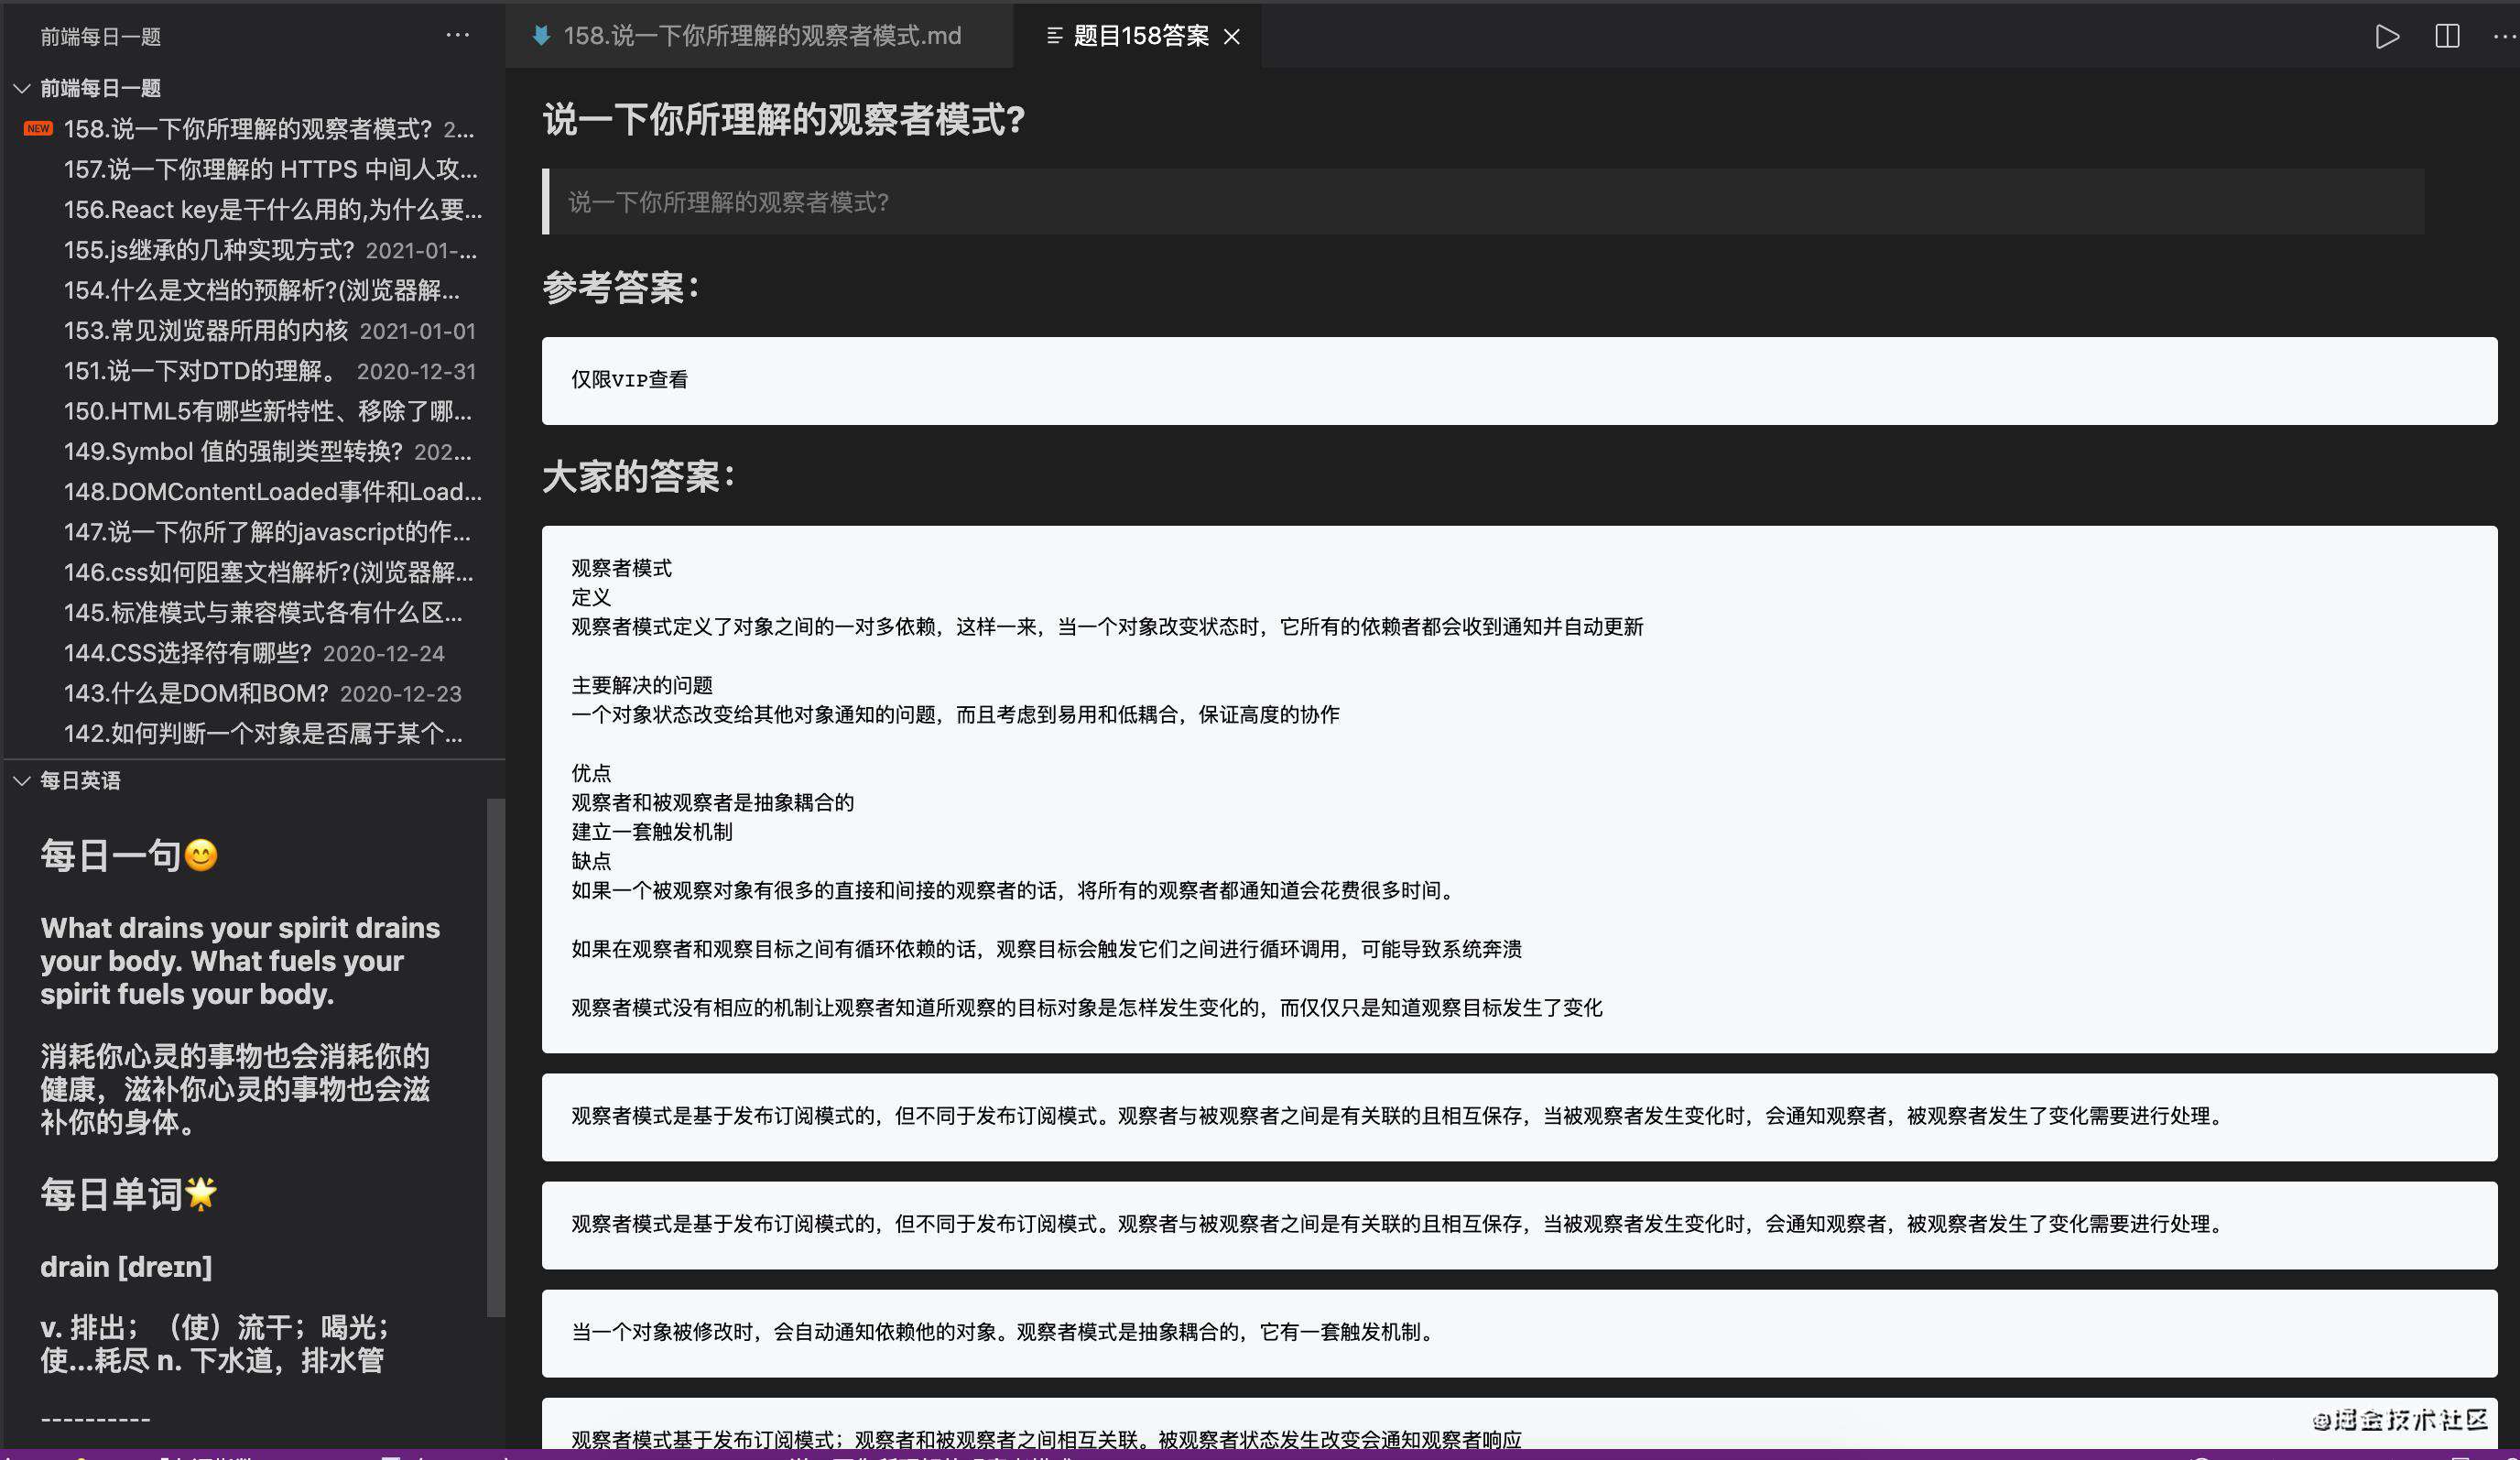Click the English sentence What drains your spirit

tap(240, 960)
